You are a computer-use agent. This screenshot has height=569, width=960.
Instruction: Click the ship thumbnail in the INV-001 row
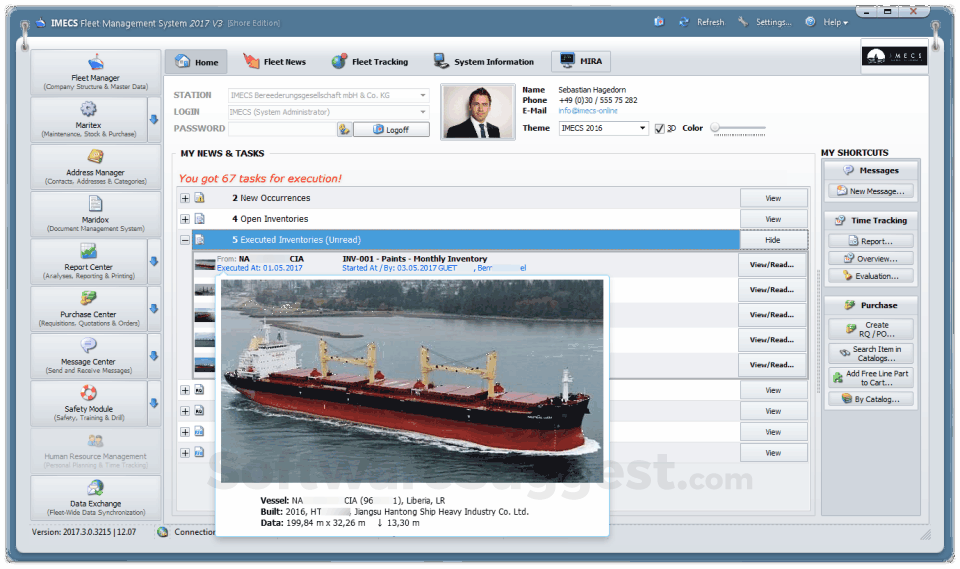tap(204, 265)
